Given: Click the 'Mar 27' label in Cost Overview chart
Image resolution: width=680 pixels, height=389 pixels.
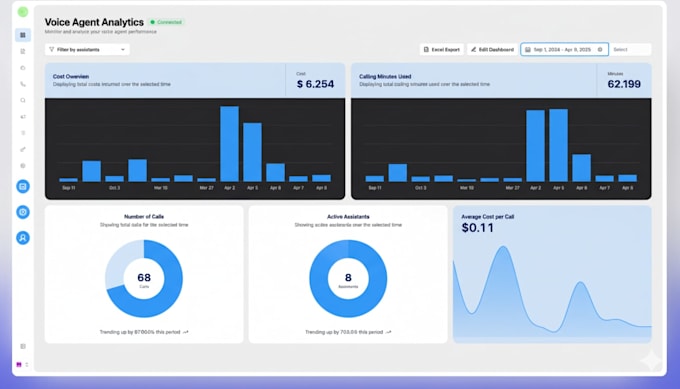Looking at the screenshot, I should (x=206, y=188).
